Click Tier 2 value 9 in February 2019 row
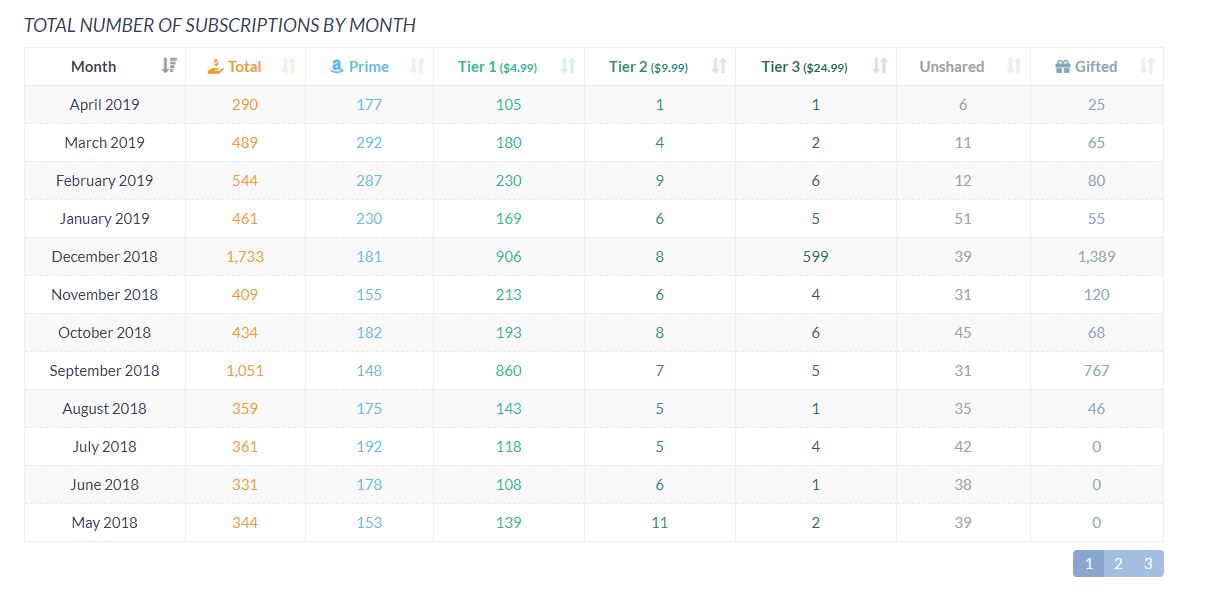The image size is (1213, 594). tap(660, 180)
